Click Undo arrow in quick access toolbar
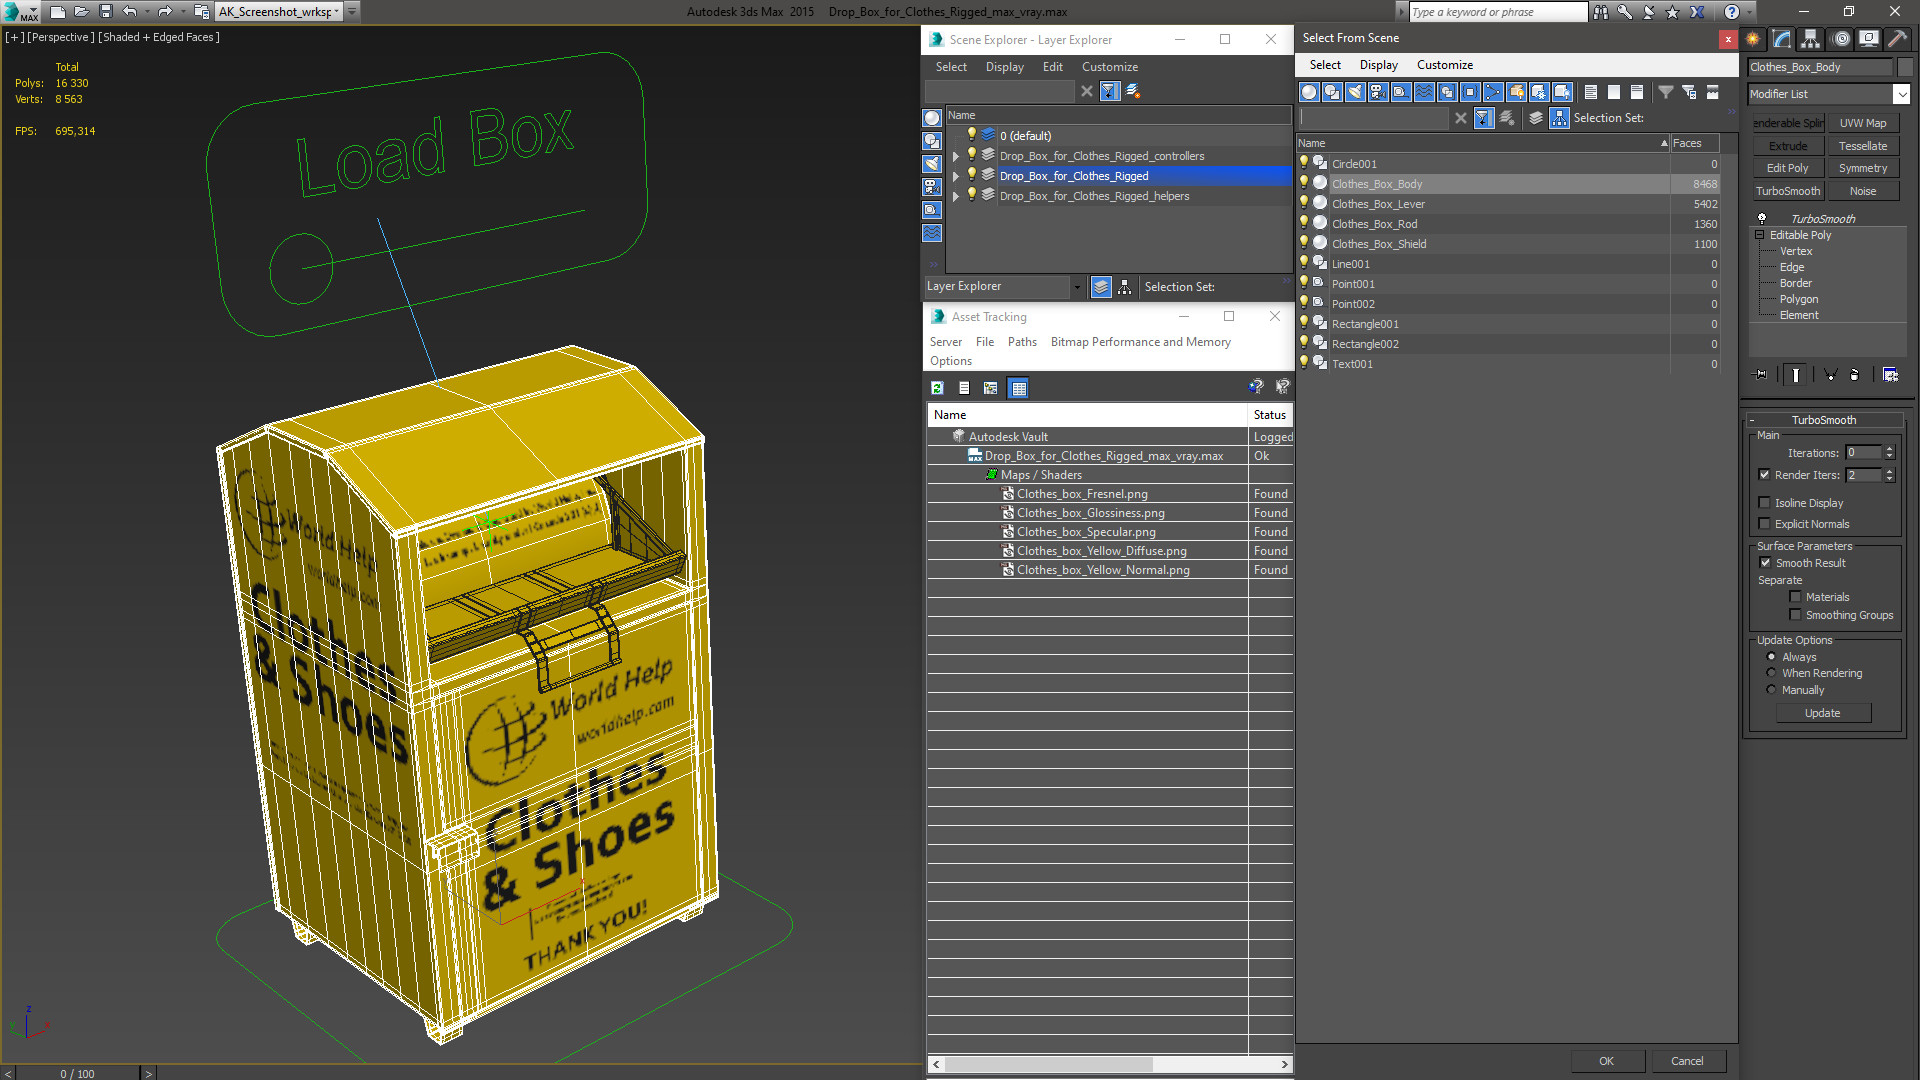Viewport: 1920px width, 1080px height. point(130,12)
